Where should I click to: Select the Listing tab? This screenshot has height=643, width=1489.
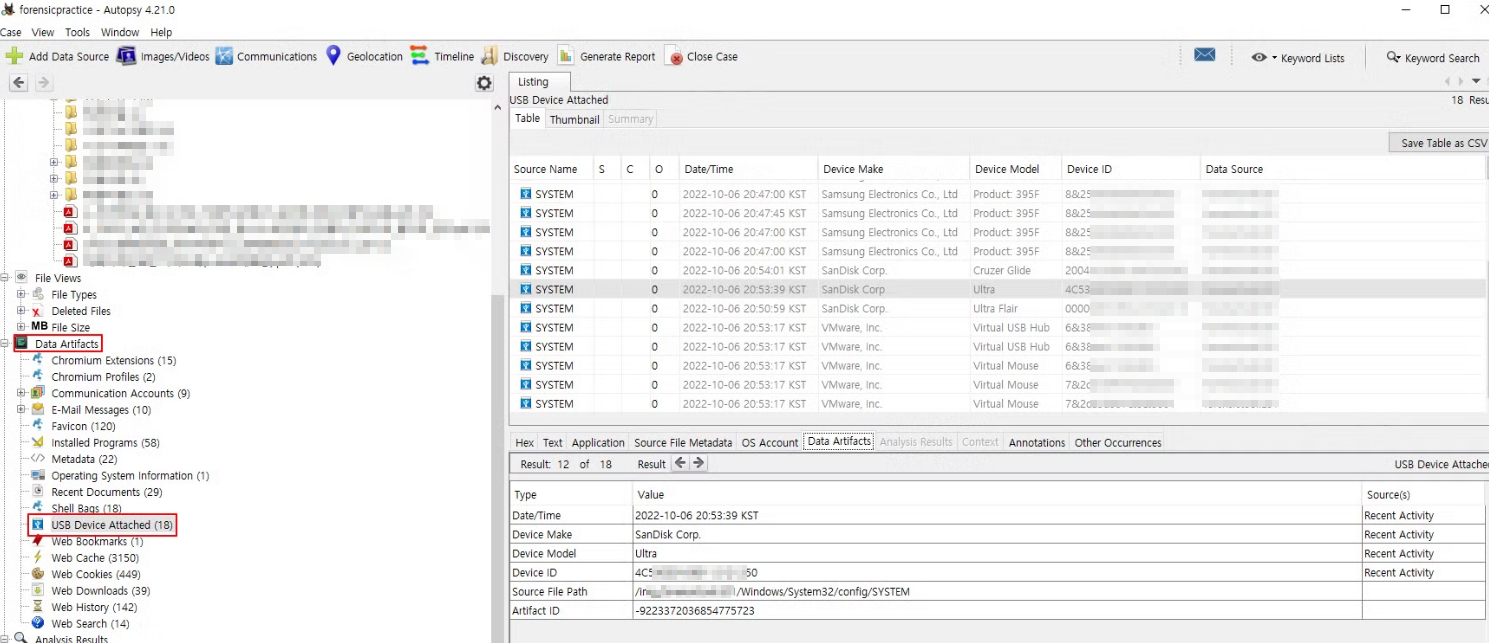(533, 82)
